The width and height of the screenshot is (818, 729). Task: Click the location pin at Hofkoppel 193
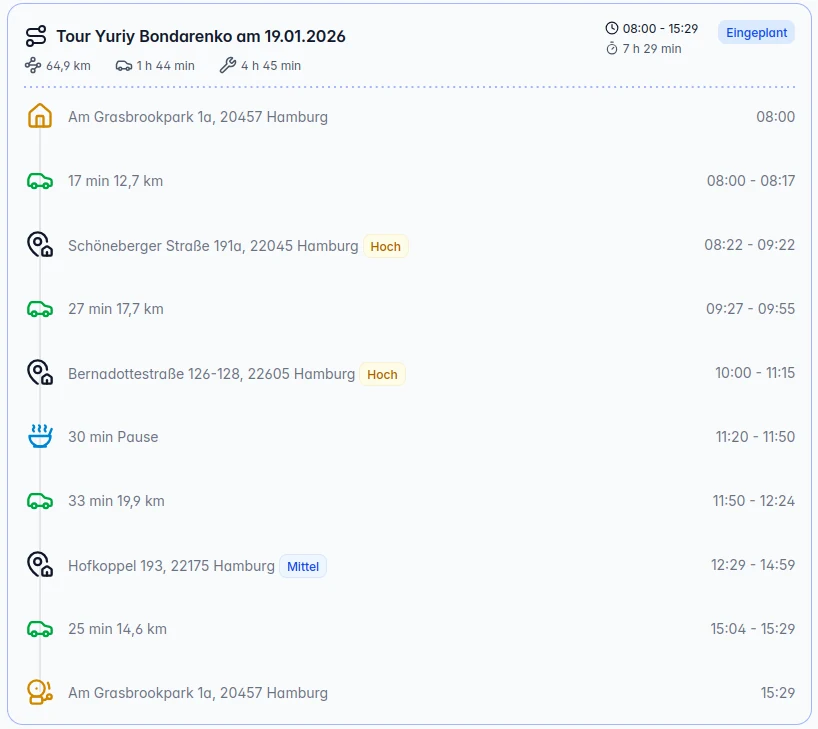pos(40,565)
